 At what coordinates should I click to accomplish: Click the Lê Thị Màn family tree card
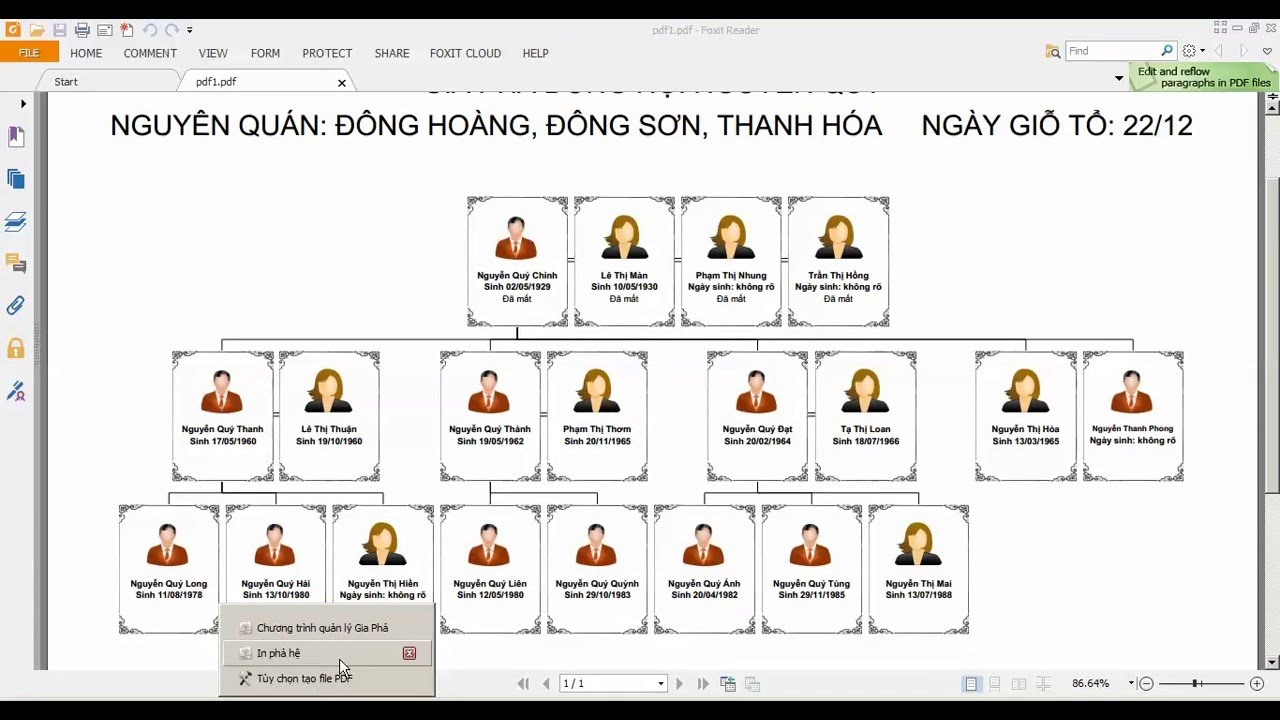click(x=624, y=261)
